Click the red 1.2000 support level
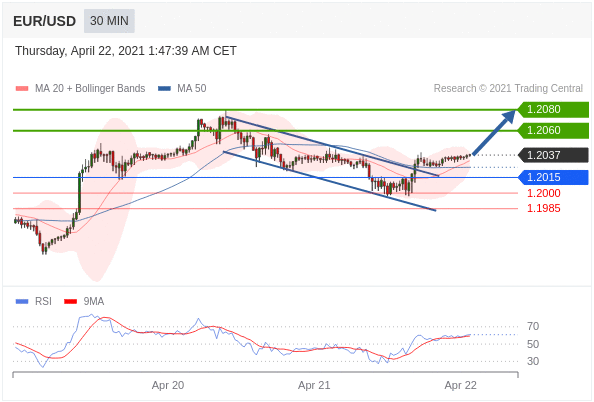This screenshot has height=402, width=594. click(x=544, y=193)
